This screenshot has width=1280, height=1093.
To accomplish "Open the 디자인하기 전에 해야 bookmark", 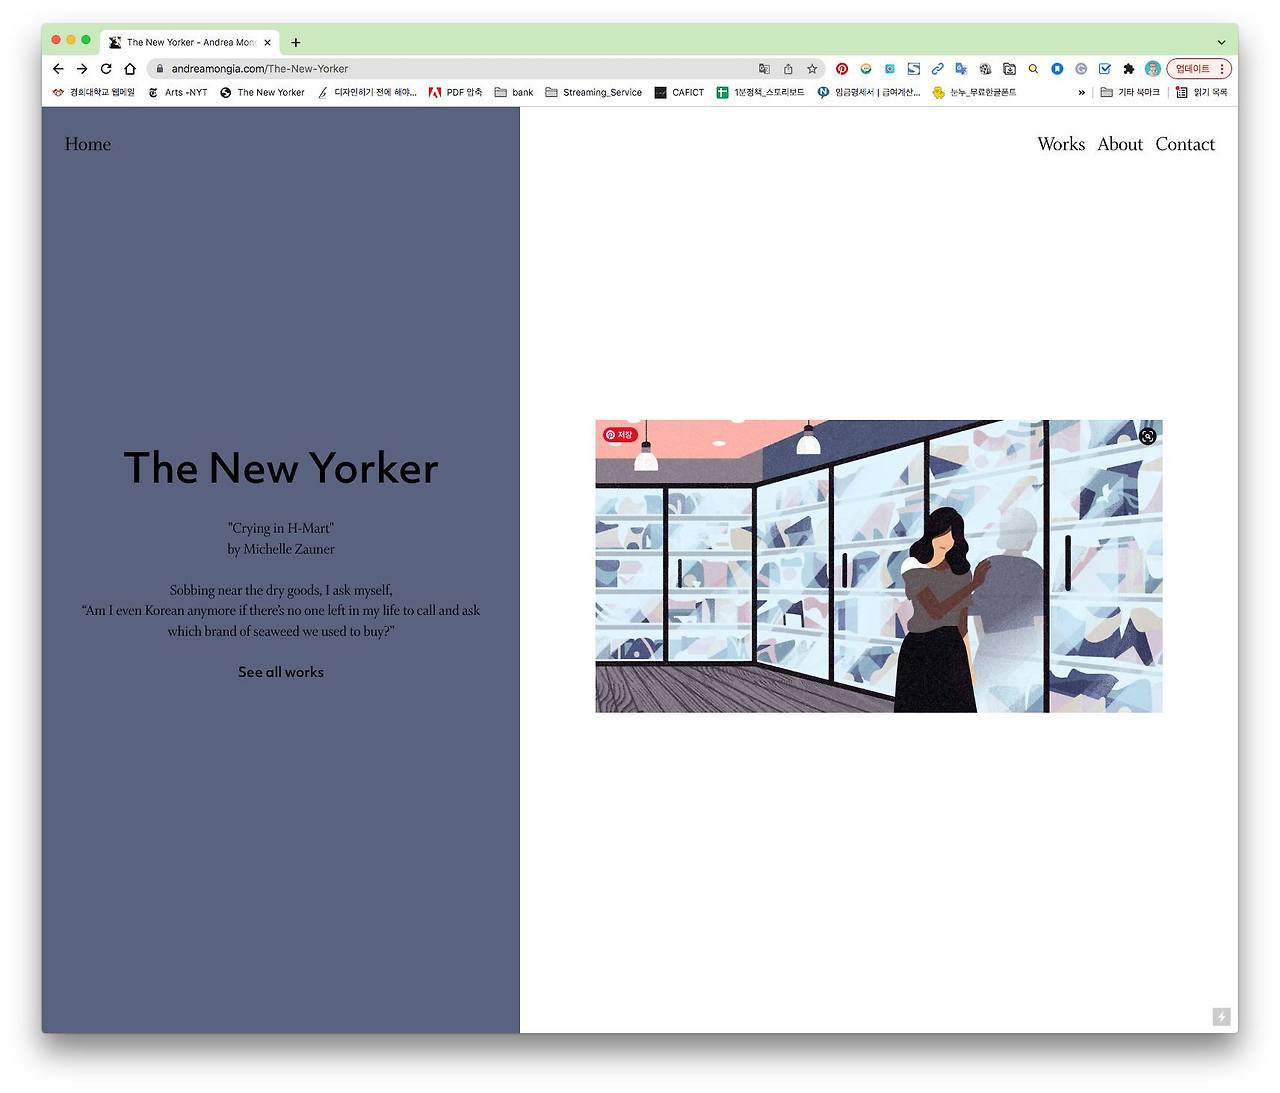I will point(367,92).
